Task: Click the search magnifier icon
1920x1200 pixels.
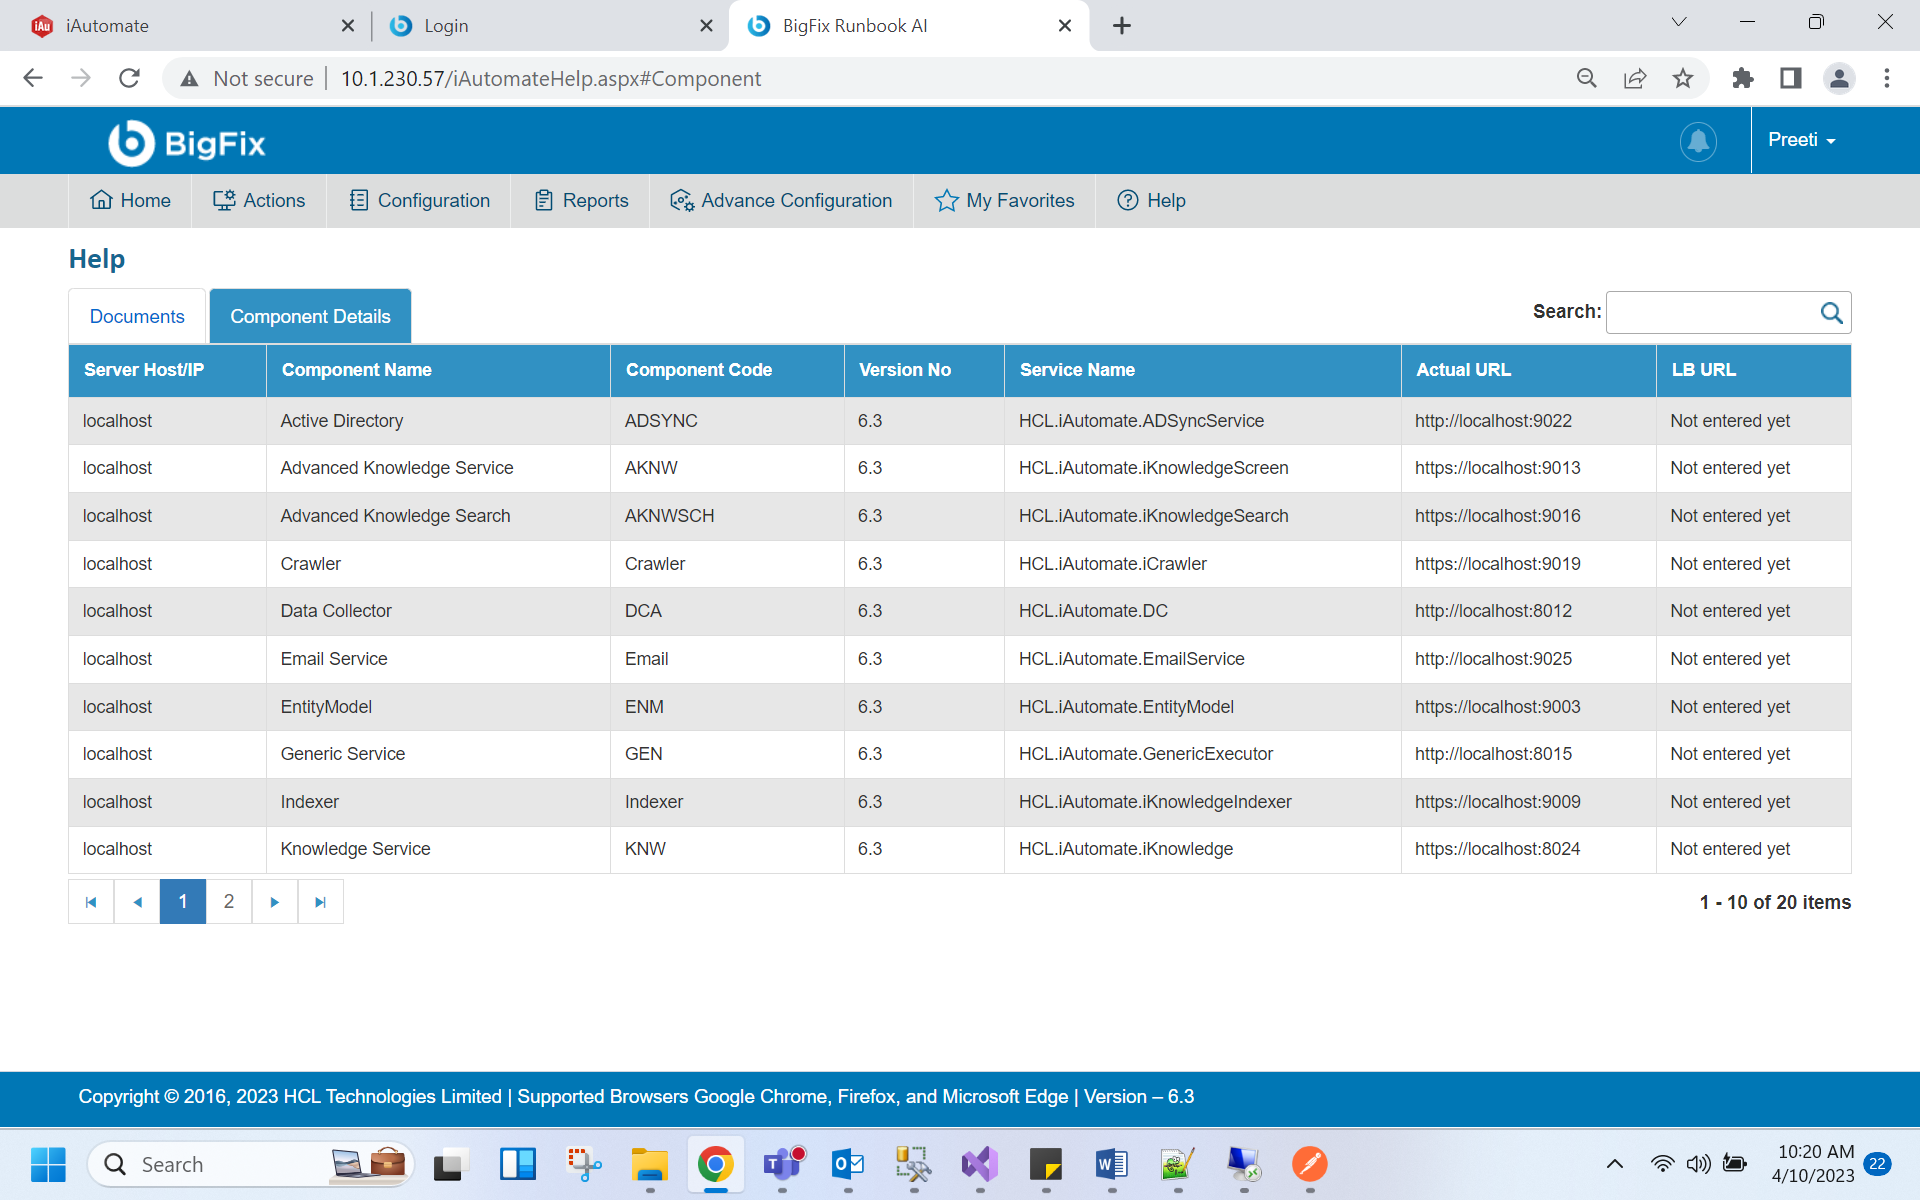Action: click(1831, 313)
